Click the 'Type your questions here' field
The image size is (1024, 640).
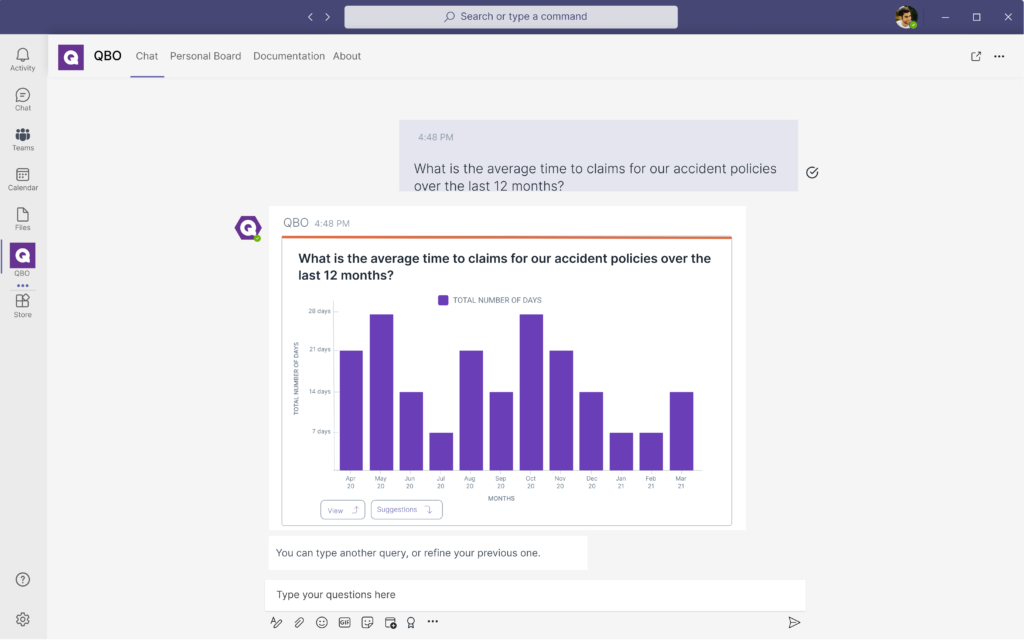(535, 595)
